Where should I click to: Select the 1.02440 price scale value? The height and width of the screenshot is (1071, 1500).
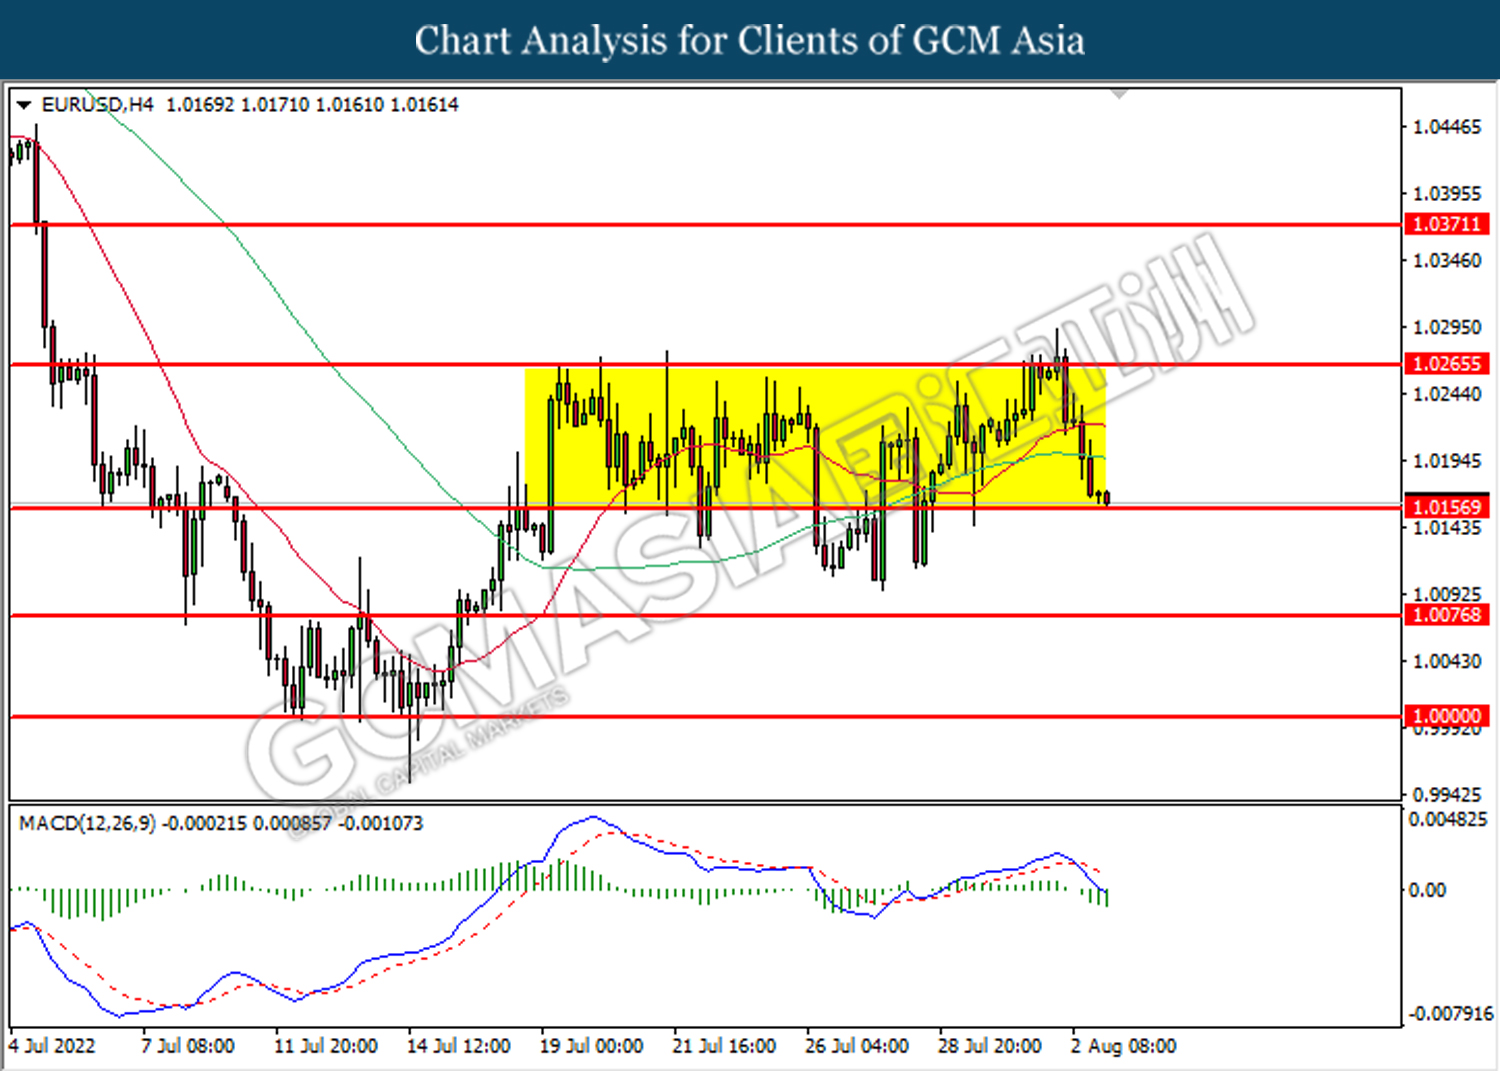tap(1447, 395)
